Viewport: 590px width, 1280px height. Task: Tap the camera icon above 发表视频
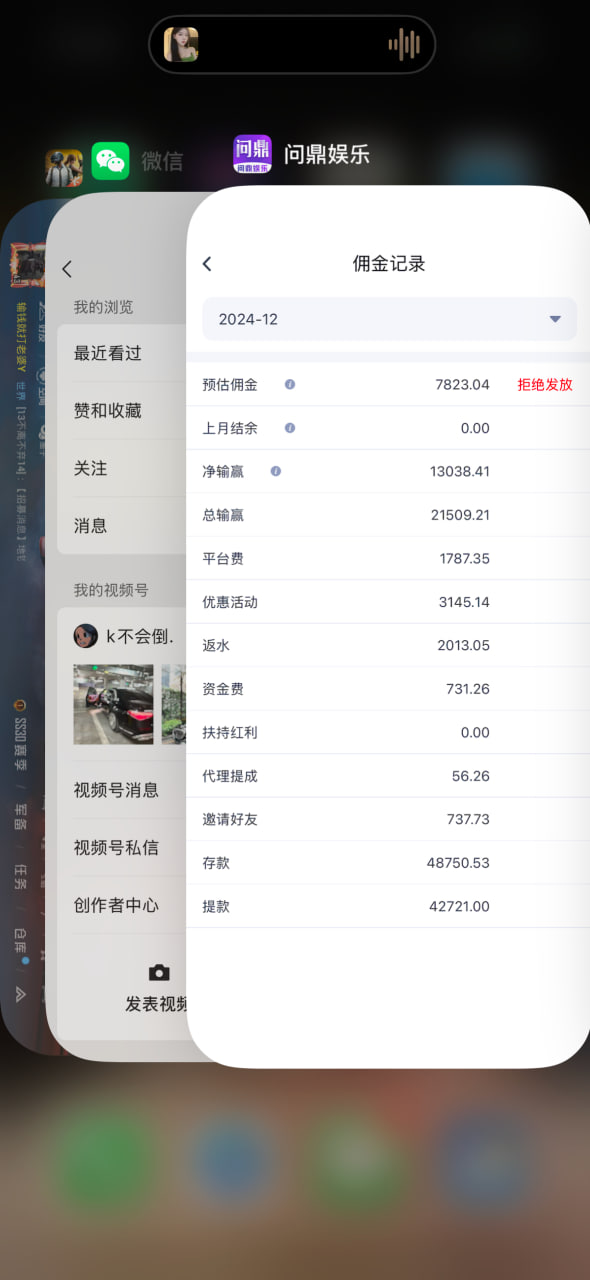[x=159, y=973]
